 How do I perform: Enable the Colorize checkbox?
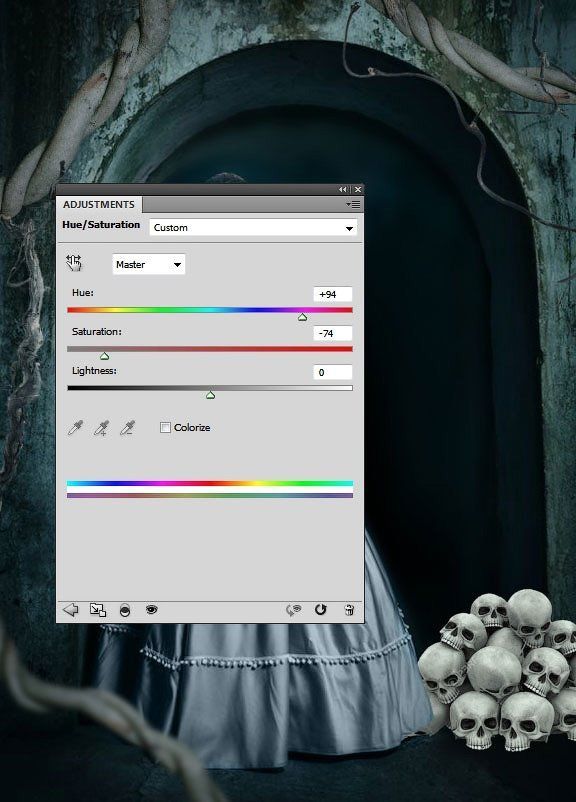(x=165, y=428)
